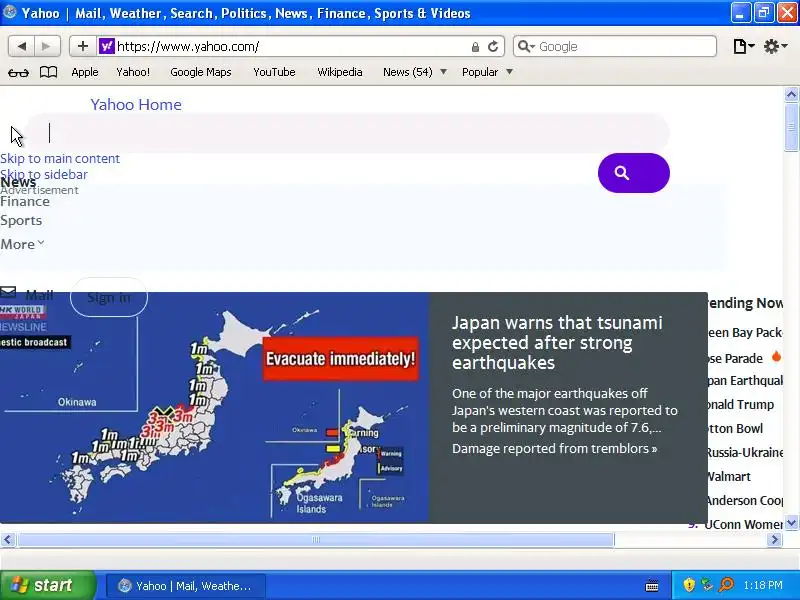Open the Google Maps bookmark

coord(201,72)
